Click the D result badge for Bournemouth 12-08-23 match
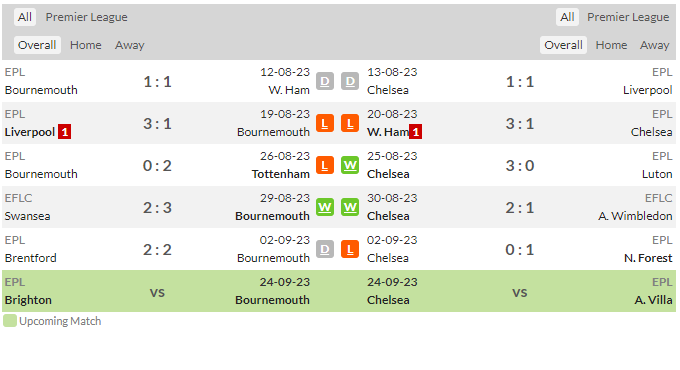This screenshot has height=370, width=680. (x=325, y=81)
